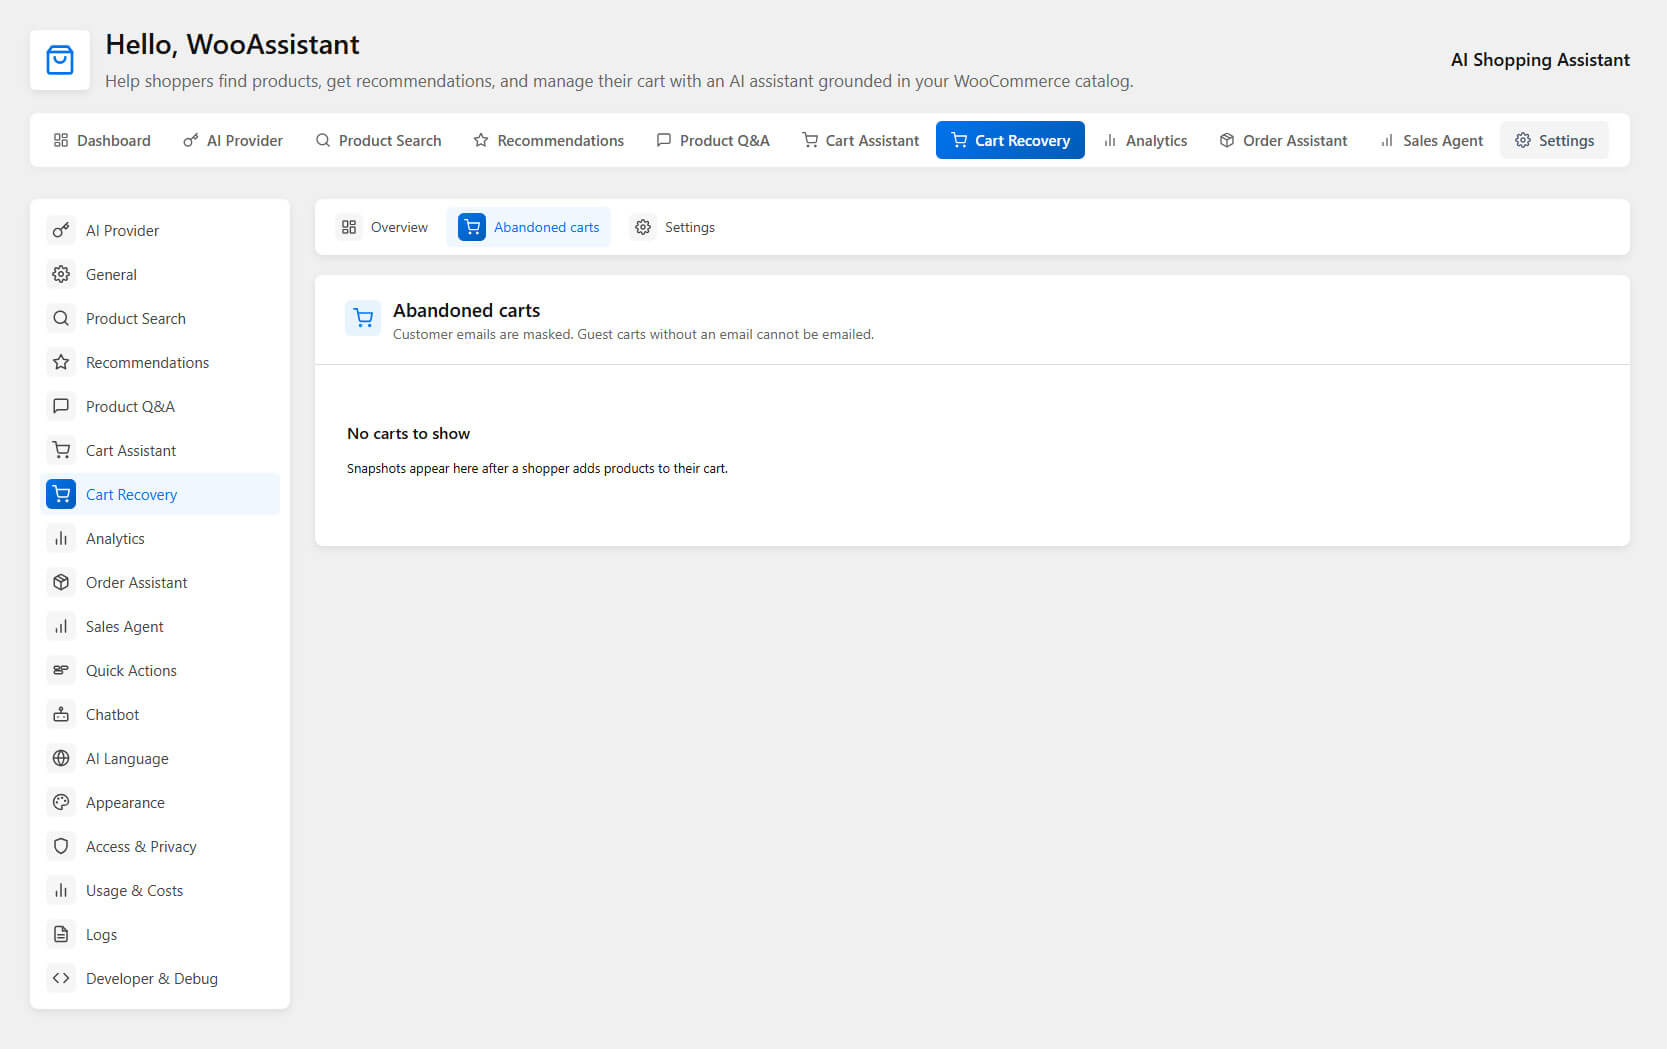Open Order Assistant via its sidebar box icon
The image size is (1667, 1049).
point(61,582)
